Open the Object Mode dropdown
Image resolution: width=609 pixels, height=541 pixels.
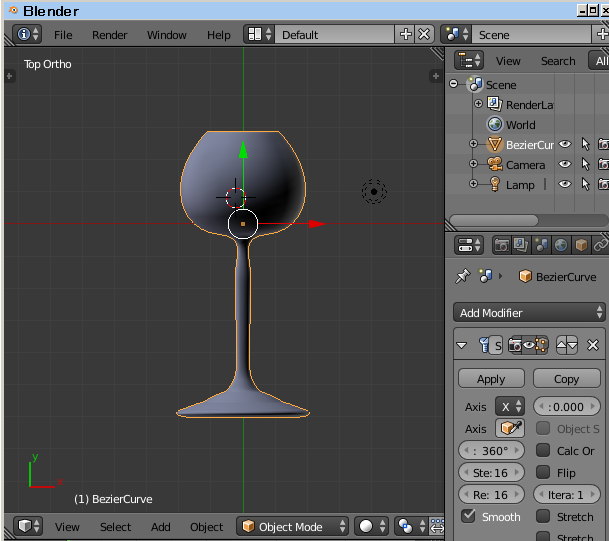(293, 526)
